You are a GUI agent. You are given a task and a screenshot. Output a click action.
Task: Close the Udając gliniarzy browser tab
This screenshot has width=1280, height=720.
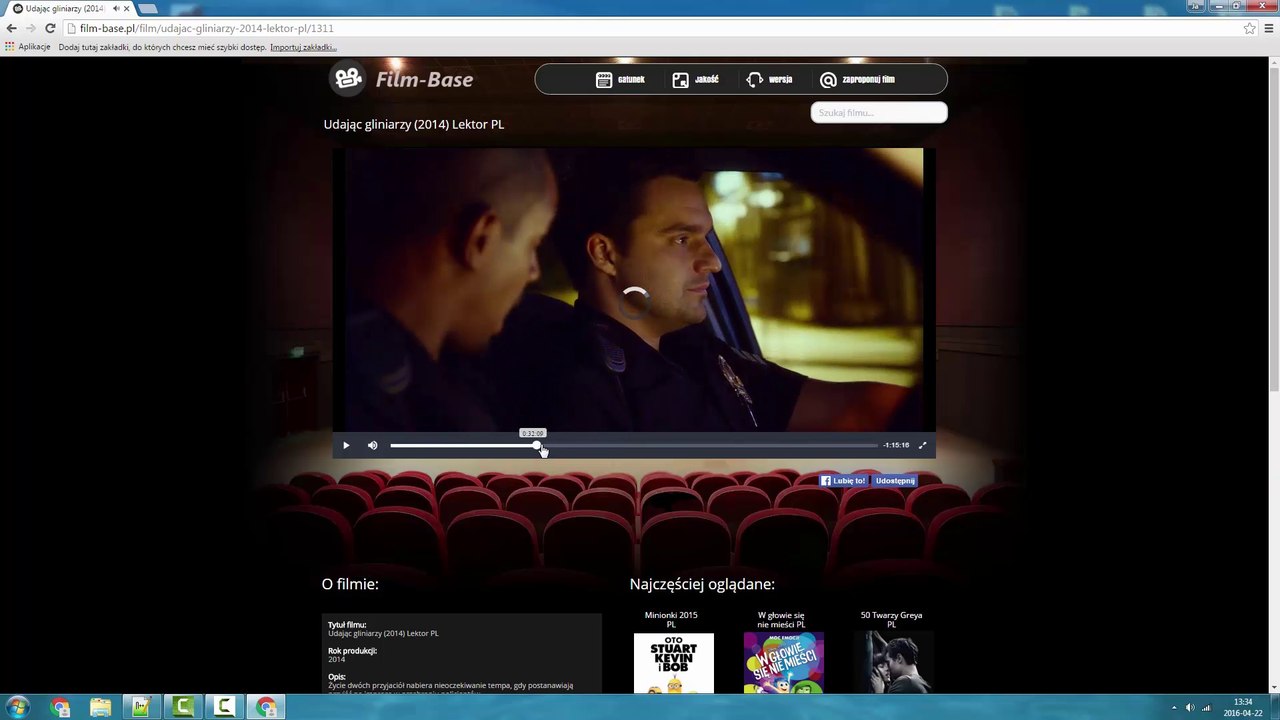[127, 8]
